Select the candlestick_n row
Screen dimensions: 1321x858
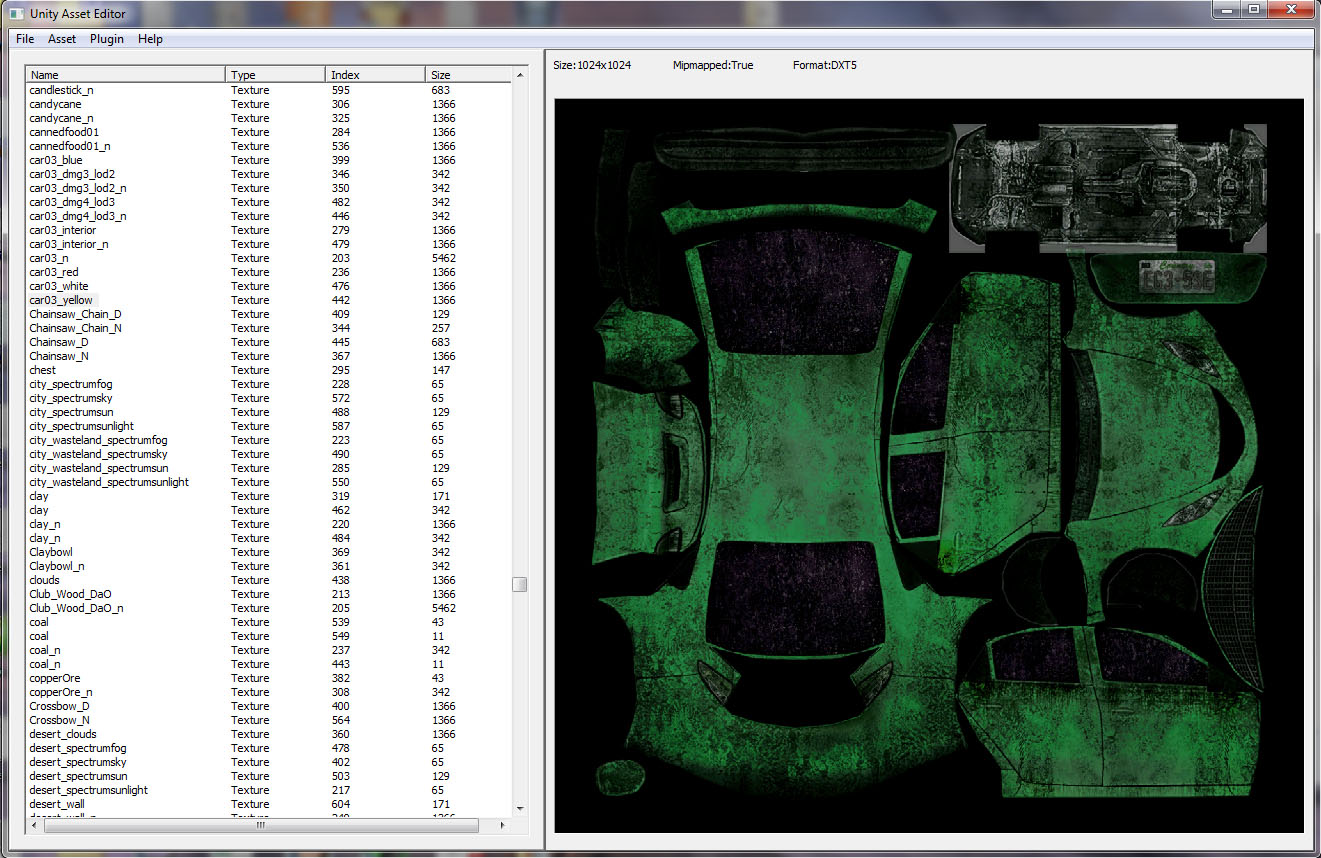click(x=268, y=90)
